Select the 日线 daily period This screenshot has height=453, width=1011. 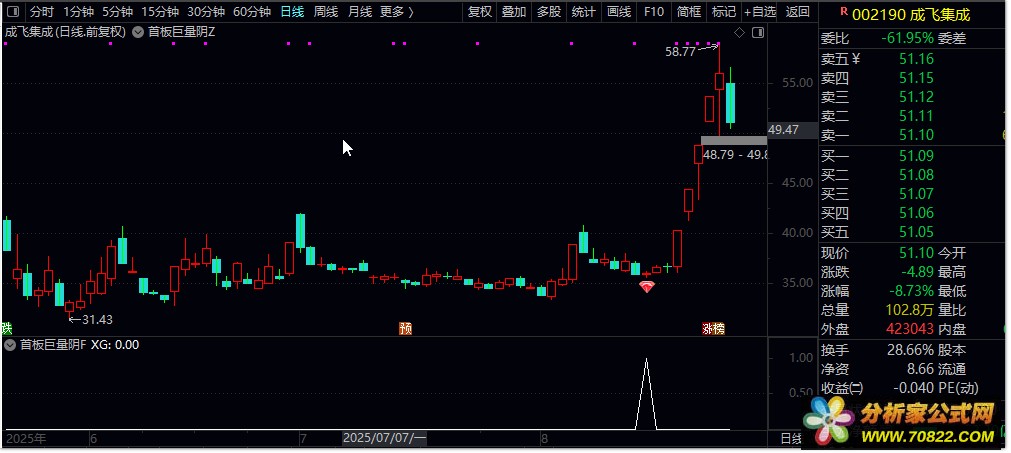pyautogui.click(x=292, y=12)
